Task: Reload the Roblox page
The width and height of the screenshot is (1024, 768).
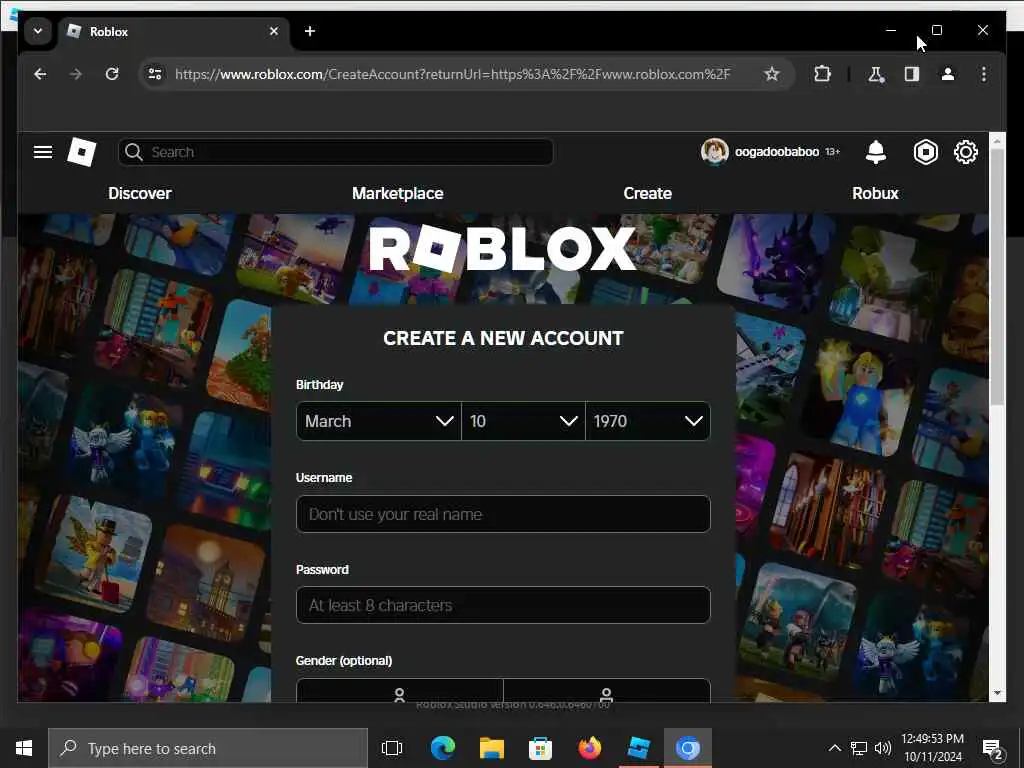Action: pos(112,74)
